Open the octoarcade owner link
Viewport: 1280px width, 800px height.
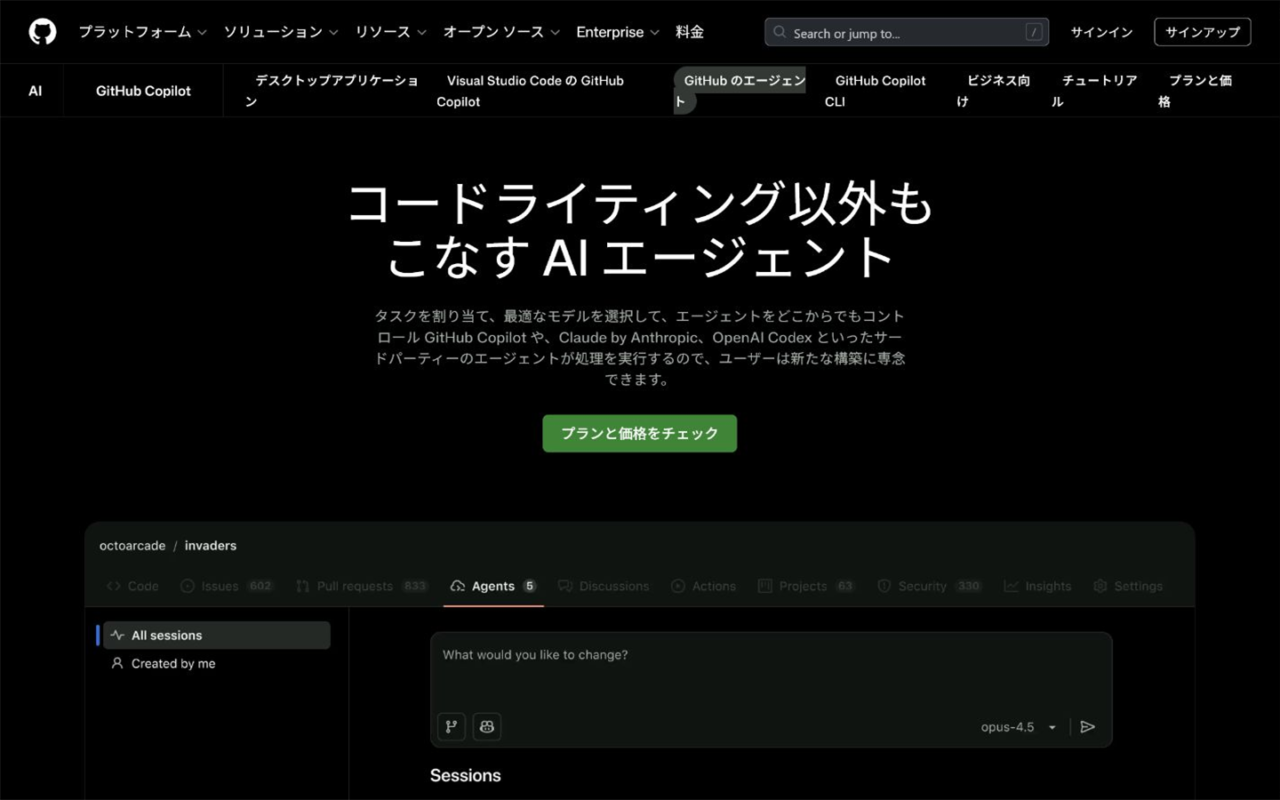pos(132,546)
